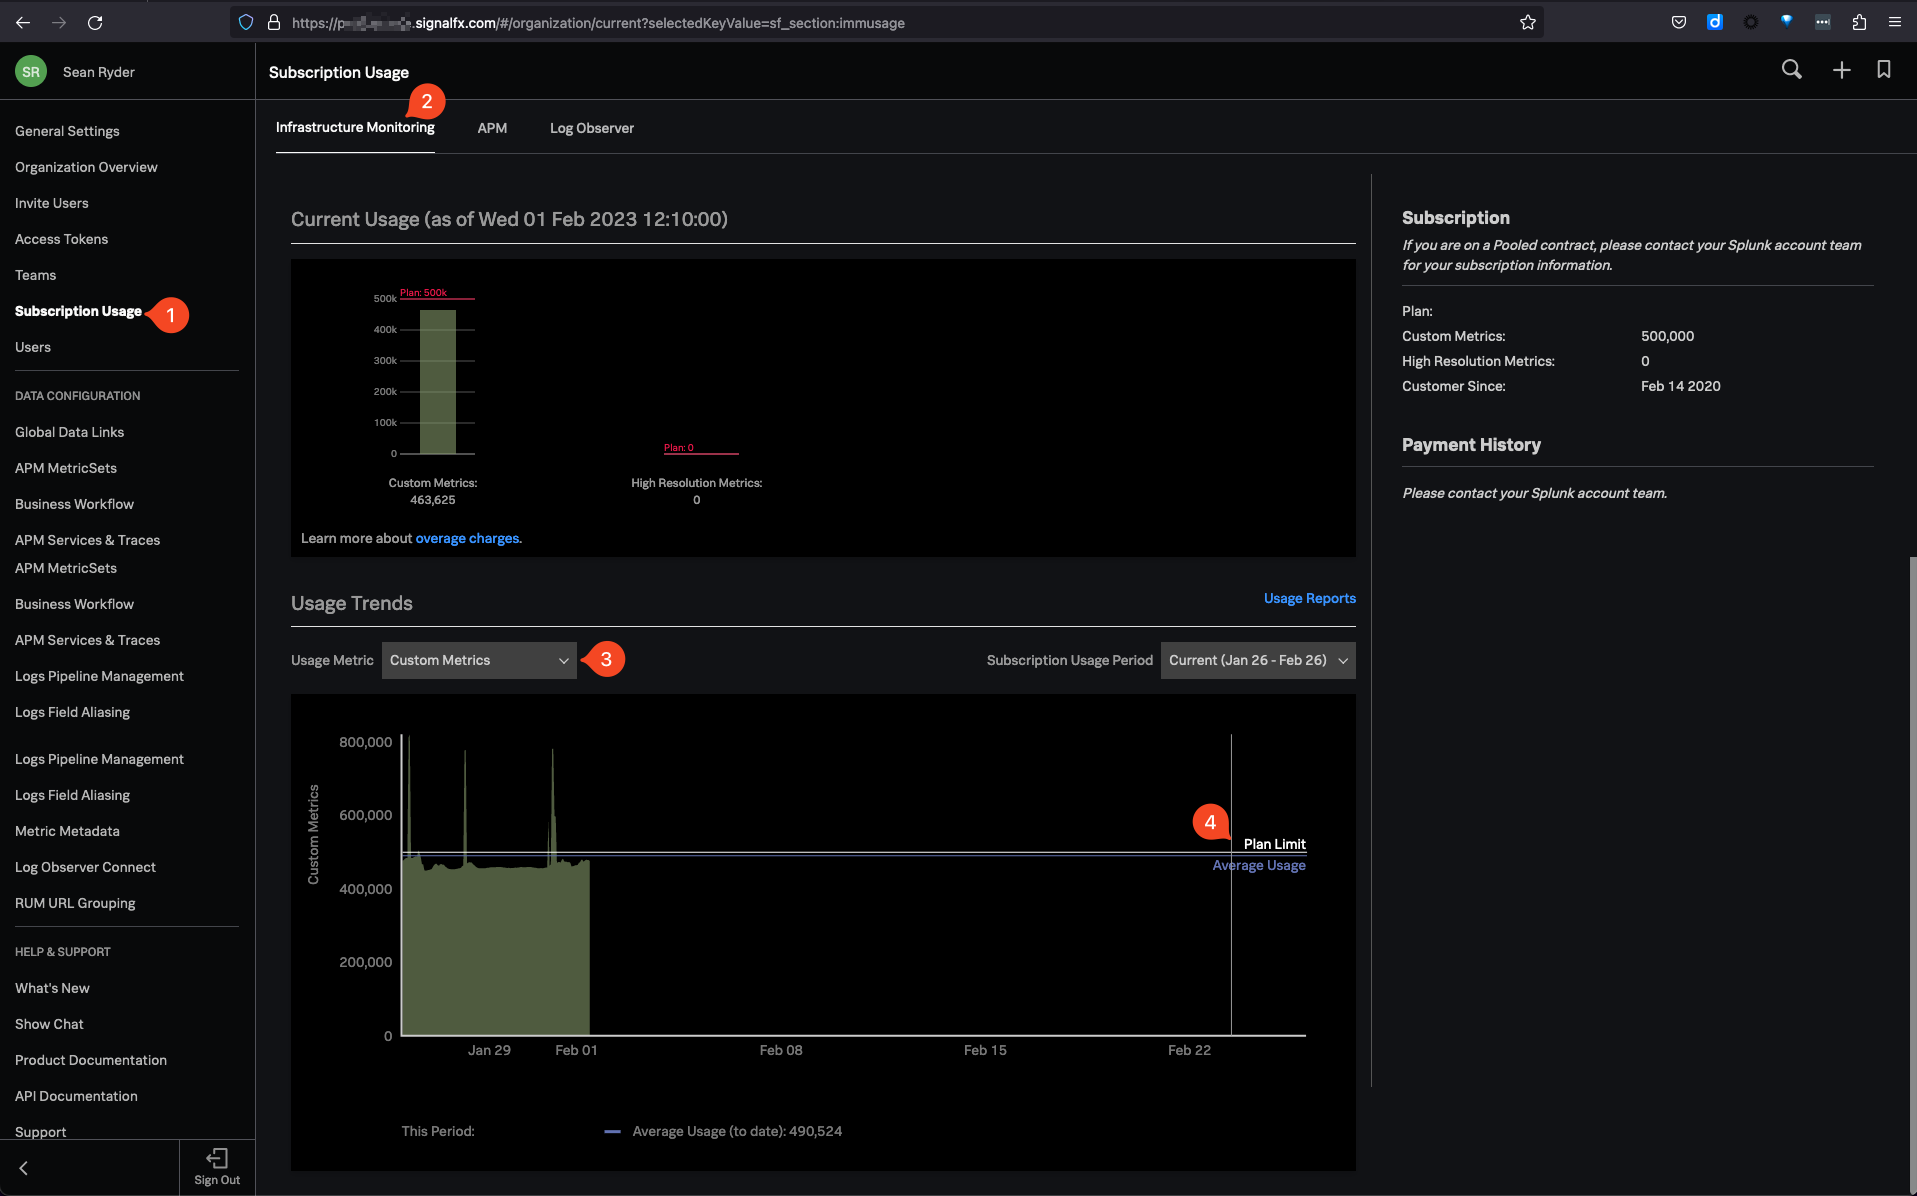Open the search magnifier icon
The image size is (1917, 1196).
pos(1791,70)
